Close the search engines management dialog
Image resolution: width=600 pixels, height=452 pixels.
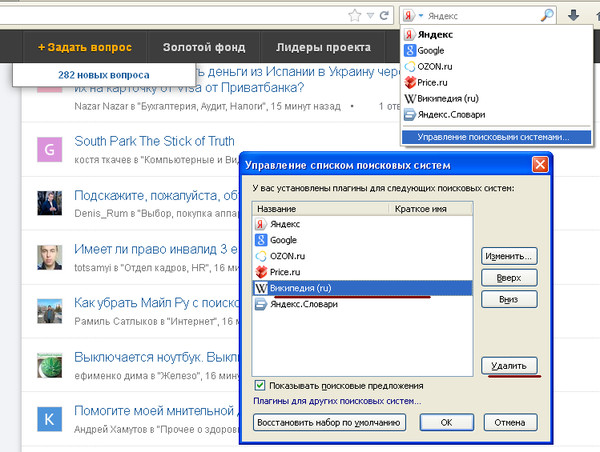(x=540, y=165)
